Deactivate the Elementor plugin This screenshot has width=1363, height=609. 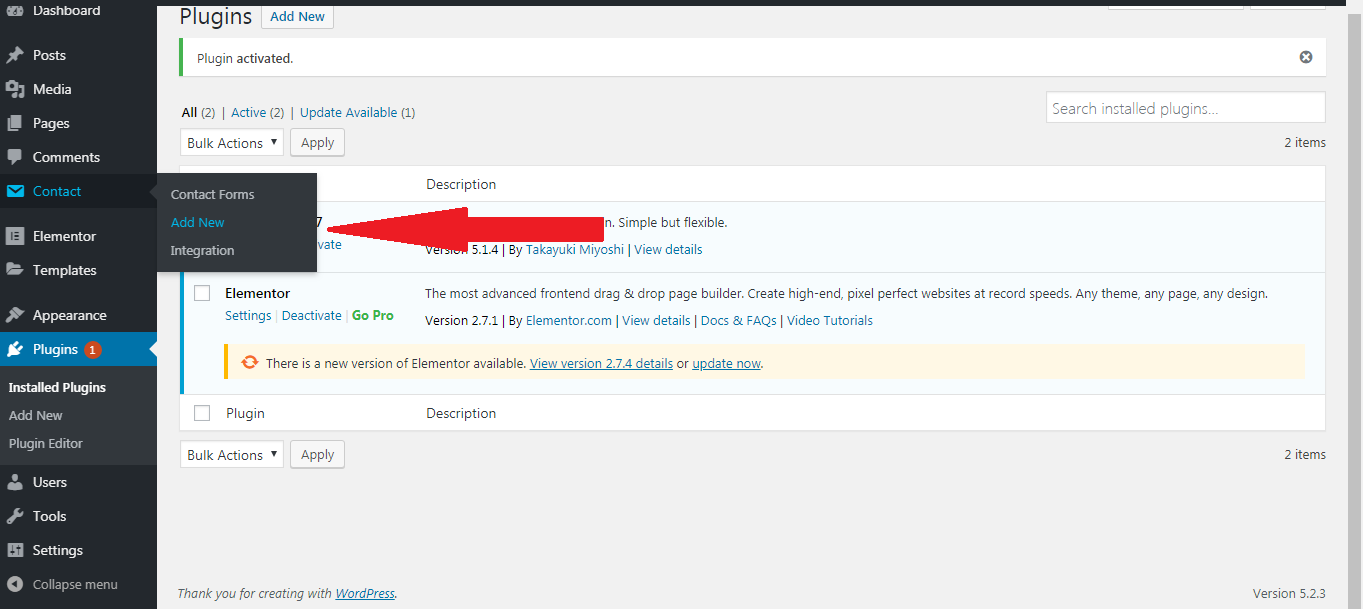(x=312, y=315)
